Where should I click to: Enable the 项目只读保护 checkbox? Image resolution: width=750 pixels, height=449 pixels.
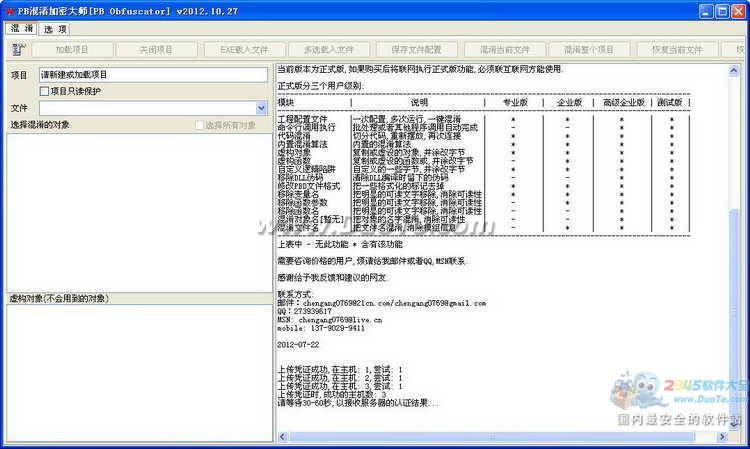pos(44,91)
